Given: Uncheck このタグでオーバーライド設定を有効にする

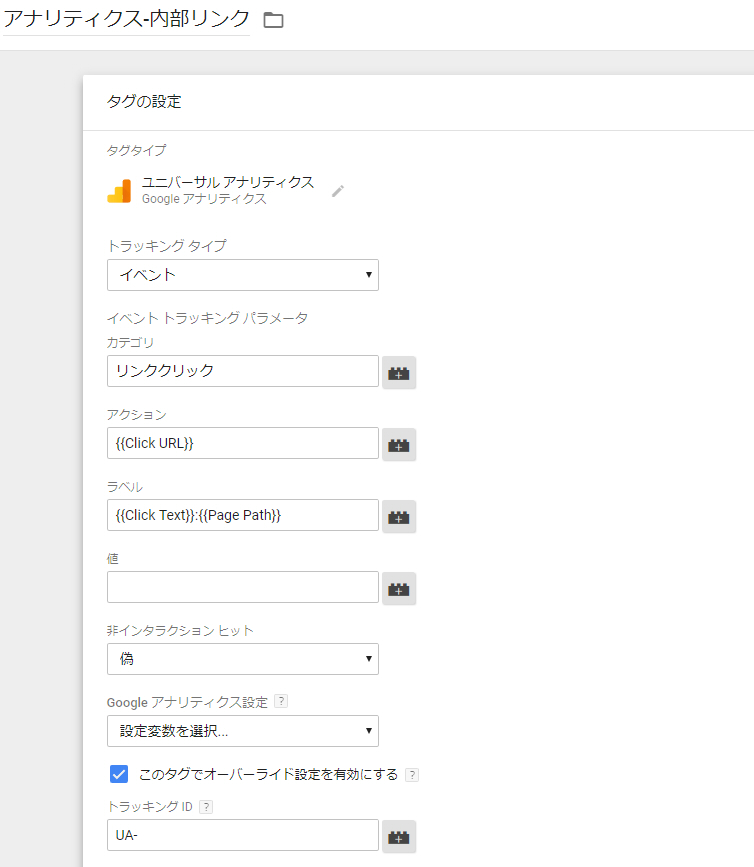Looking at the screenshot, I should [119, 774].
